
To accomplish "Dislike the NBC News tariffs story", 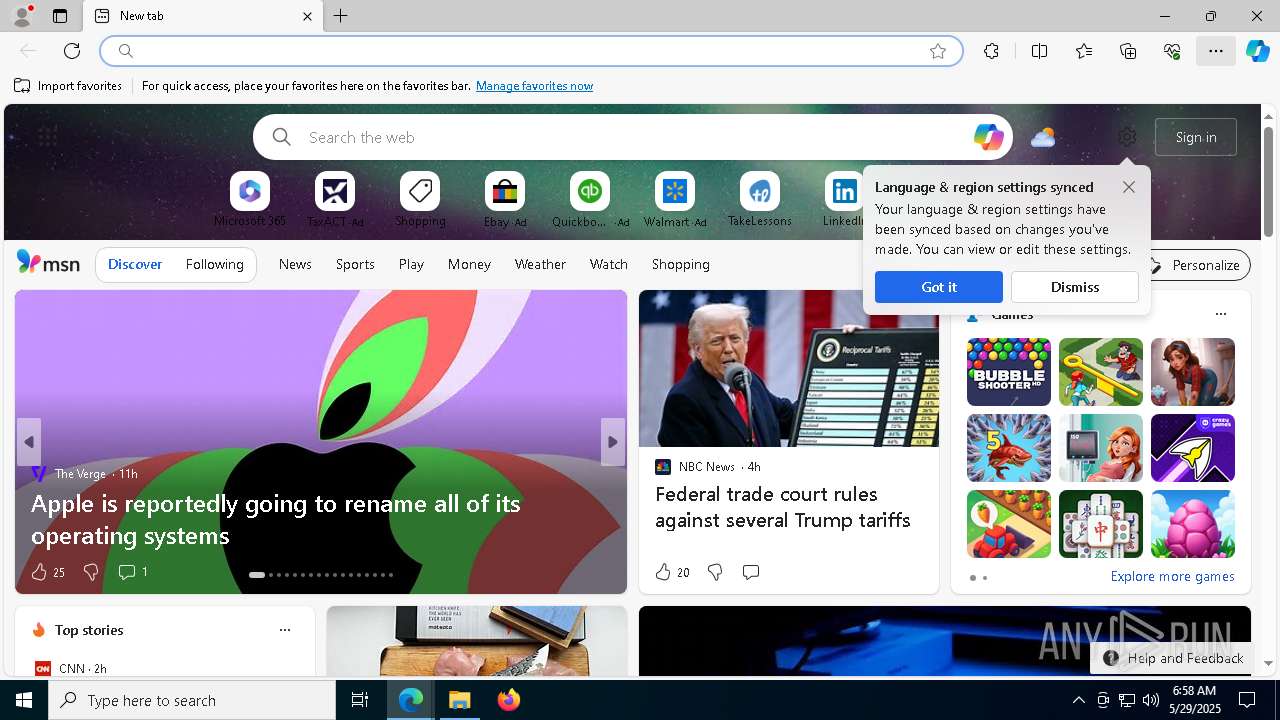I will [x=715, y=572].
